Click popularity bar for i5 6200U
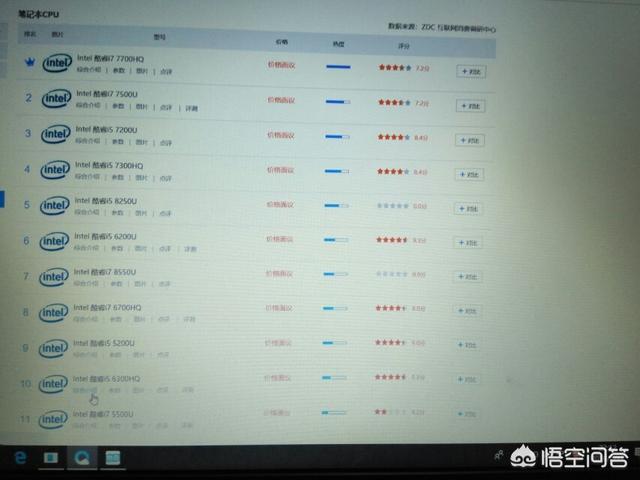The width and height of the screenshot is (640, 480). point(336,240)
